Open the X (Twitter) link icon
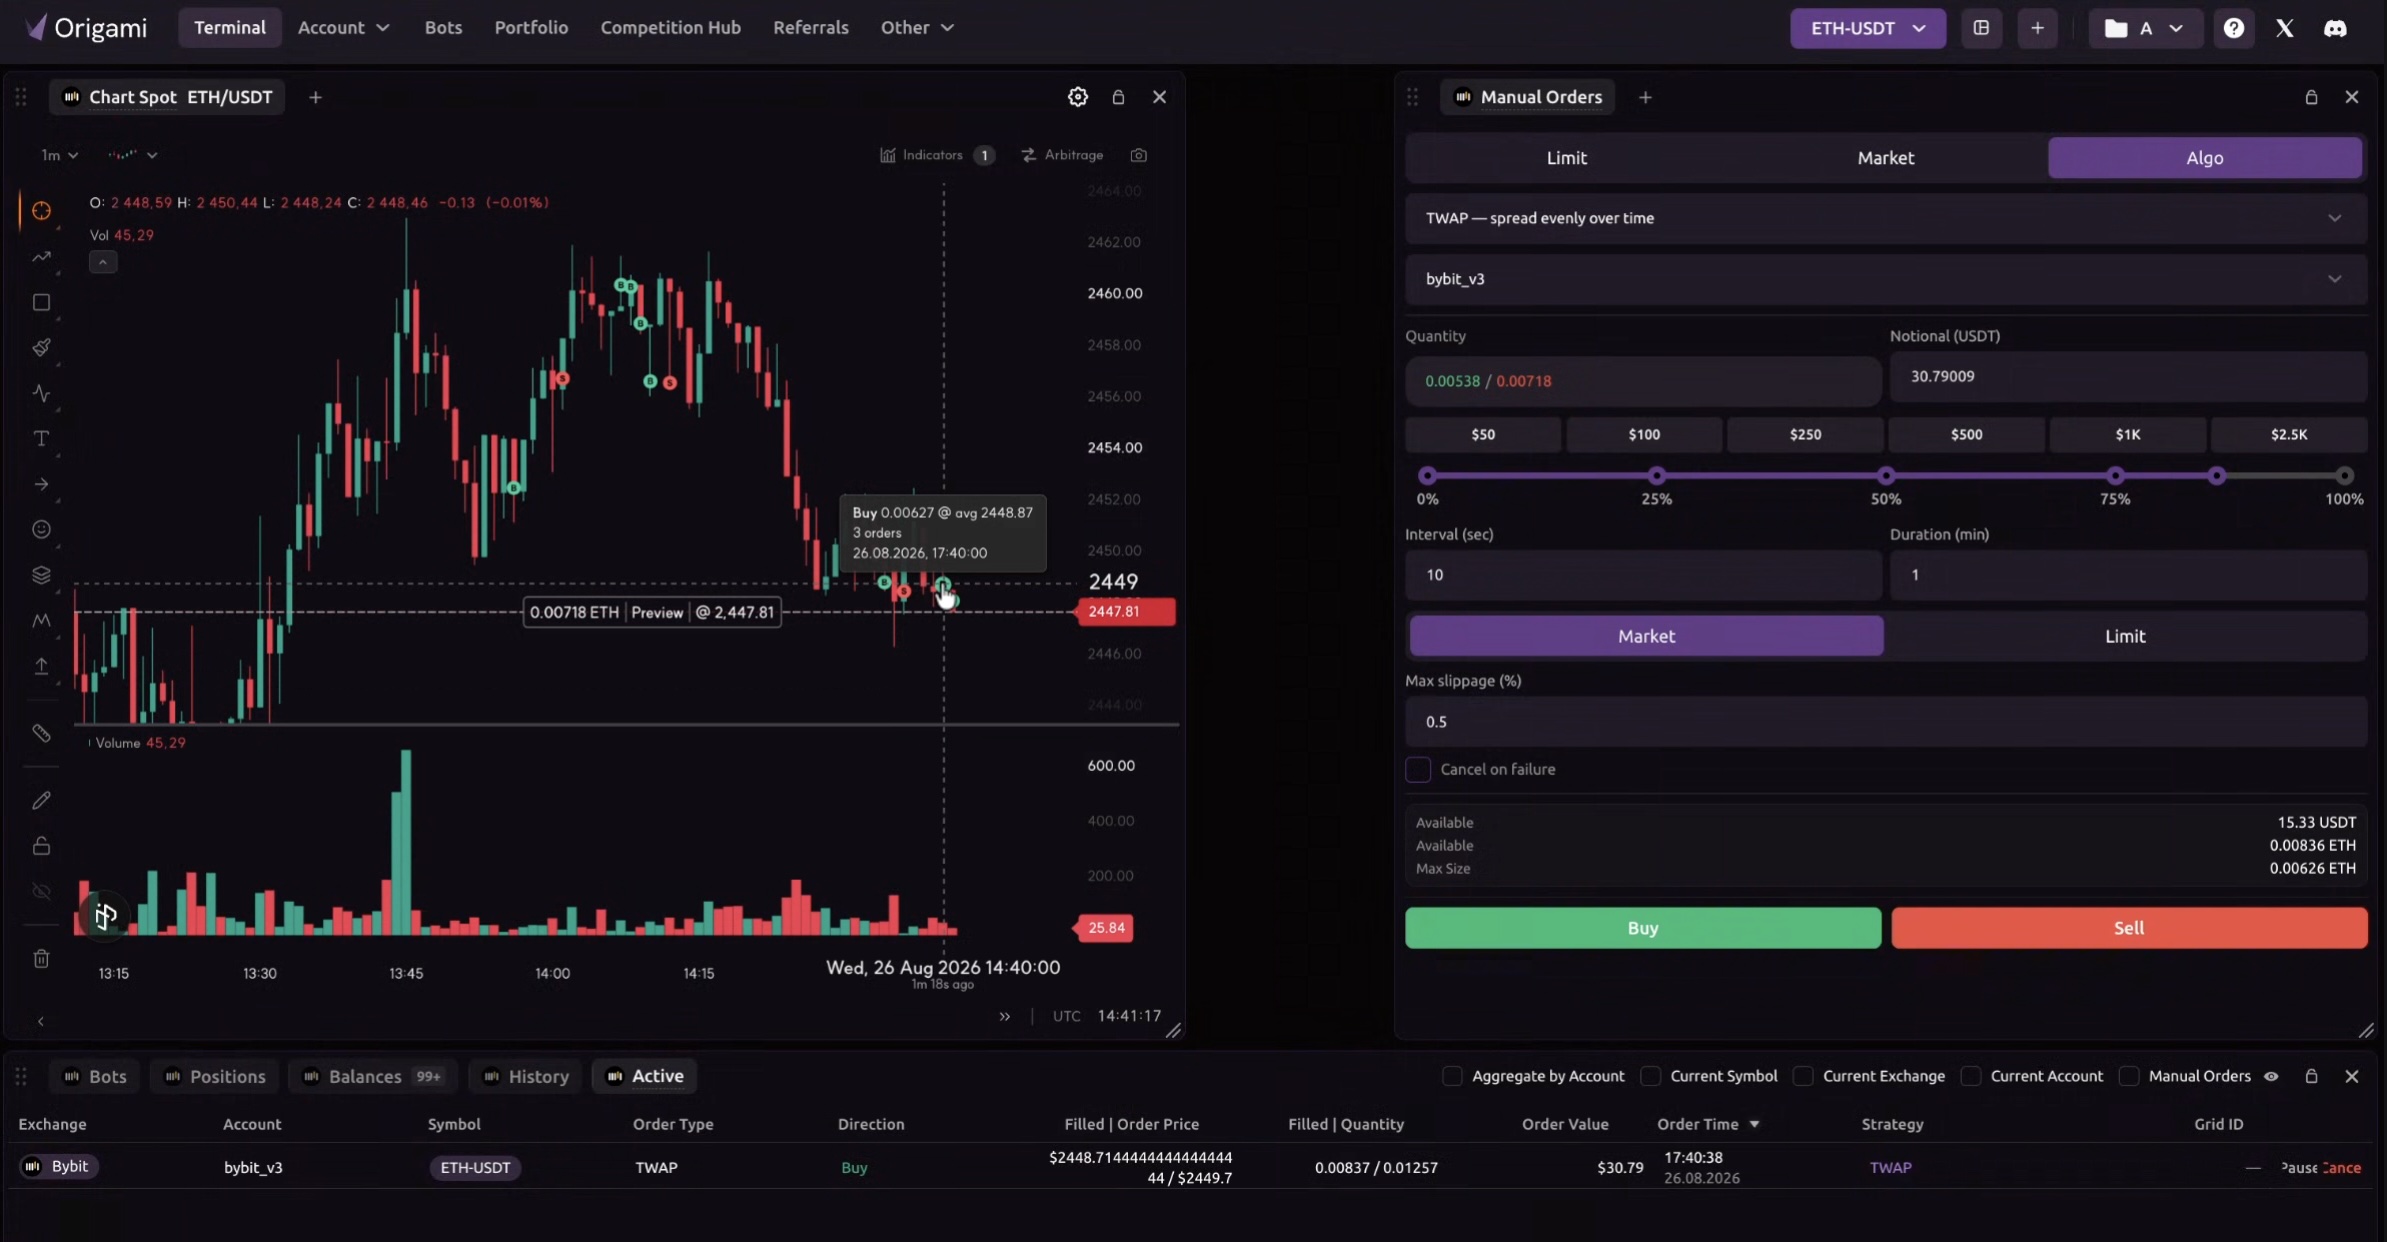 [x=2284, y=28]
